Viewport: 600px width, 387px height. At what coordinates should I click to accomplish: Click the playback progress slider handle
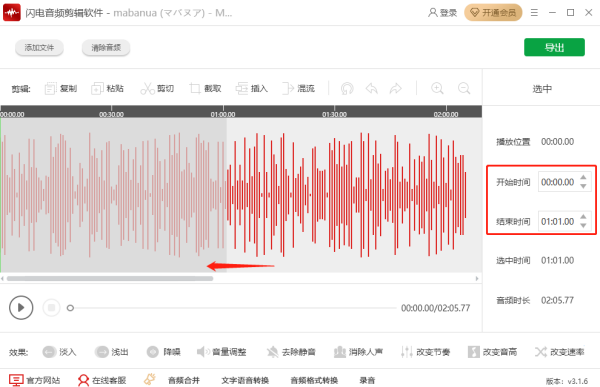(70, 308)
